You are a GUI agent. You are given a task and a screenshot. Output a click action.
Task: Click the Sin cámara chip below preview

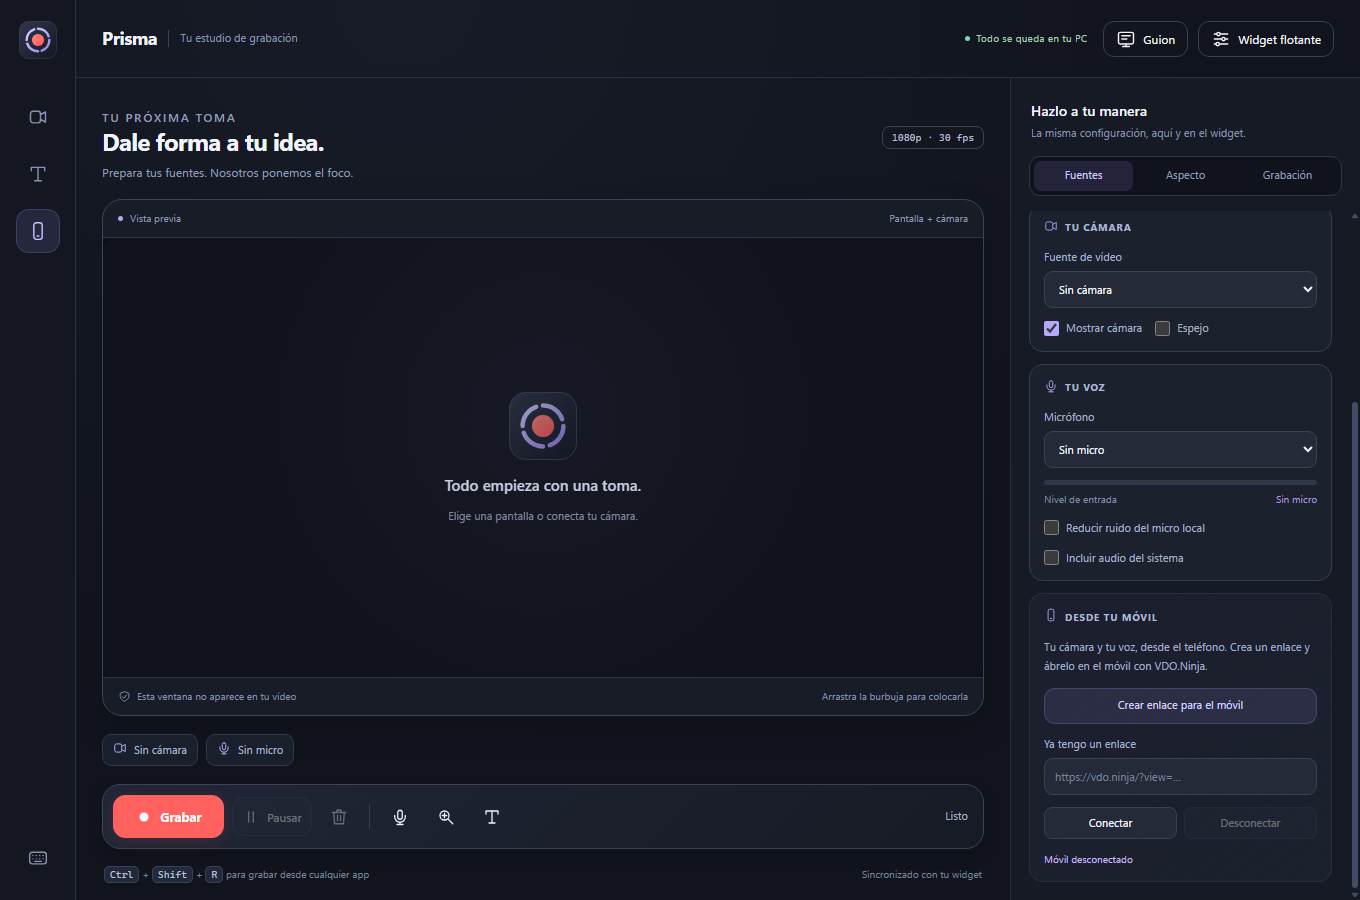[150, 750]
